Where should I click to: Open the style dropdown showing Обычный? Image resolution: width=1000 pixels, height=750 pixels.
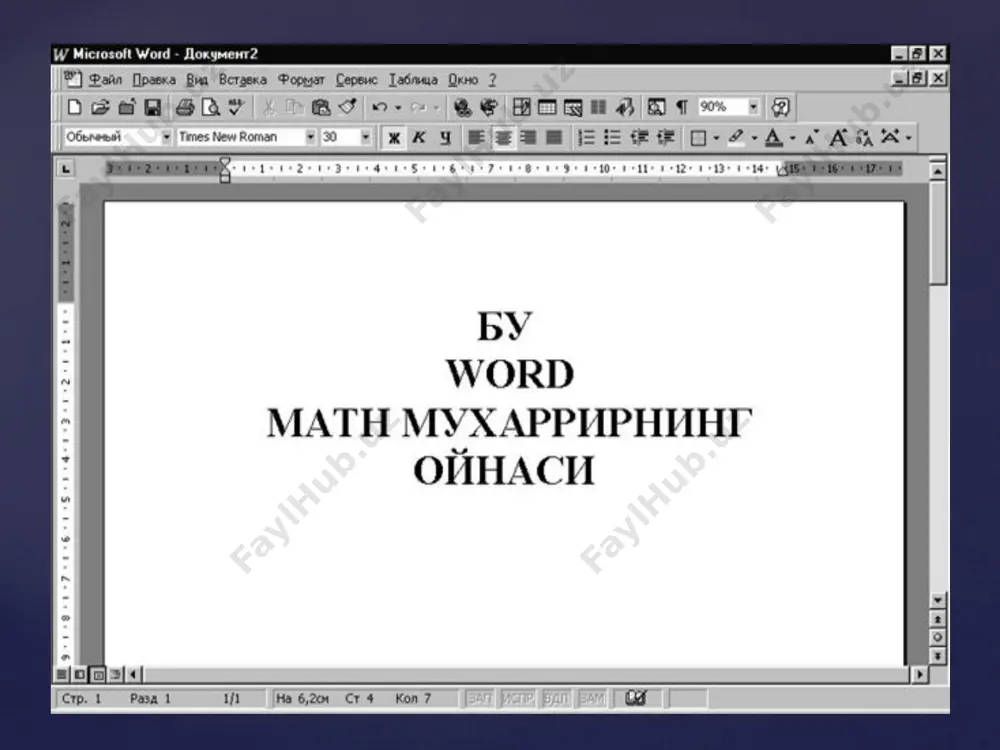[x=166, y=136]
